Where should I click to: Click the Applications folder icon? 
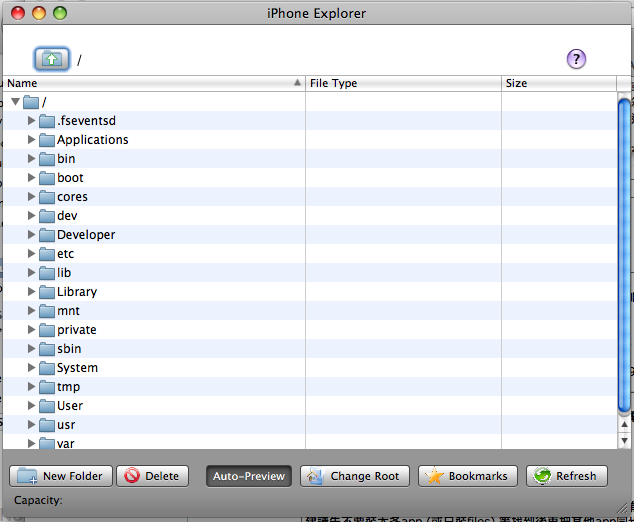click(47, 140)
